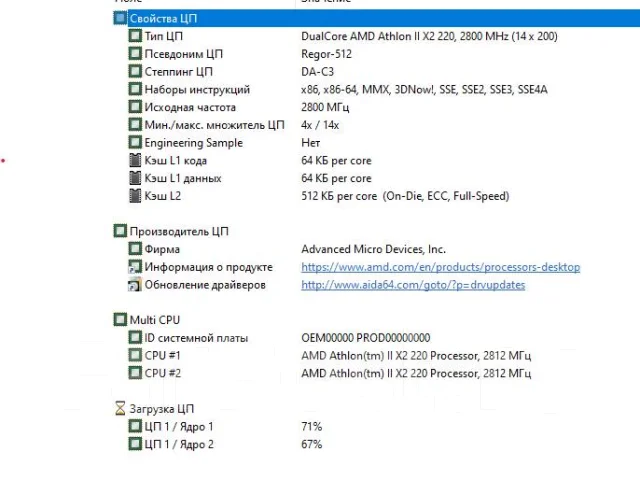Screen dimensions: 640x494
Task: Click the icon beside Engineering Sample
Action: pyautogui.click(x=135, y=142)
